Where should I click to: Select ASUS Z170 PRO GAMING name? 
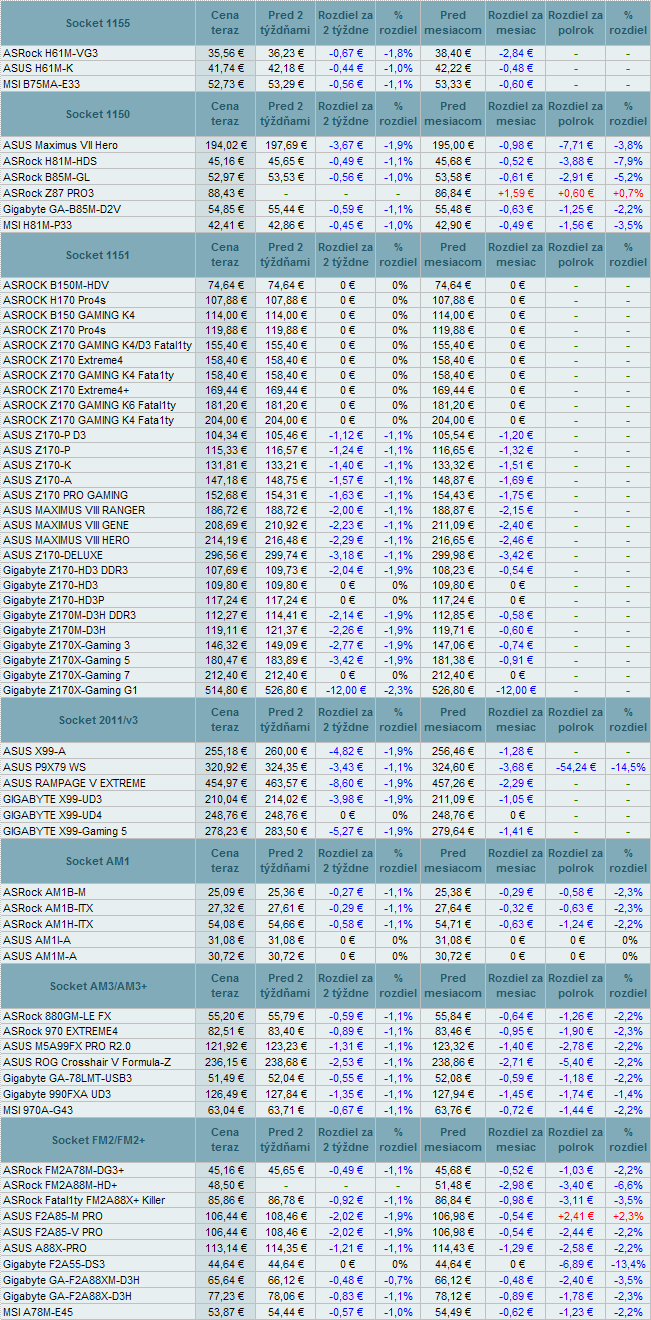[65, 495]
